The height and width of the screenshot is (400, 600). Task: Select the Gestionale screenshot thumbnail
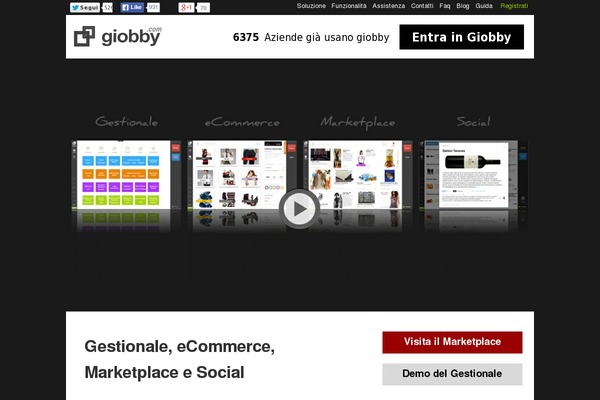(x=127, y=175)
